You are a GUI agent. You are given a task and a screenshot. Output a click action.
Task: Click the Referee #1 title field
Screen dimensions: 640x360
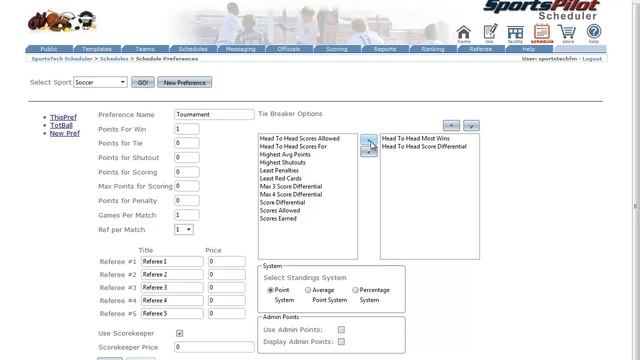(172, 261)
